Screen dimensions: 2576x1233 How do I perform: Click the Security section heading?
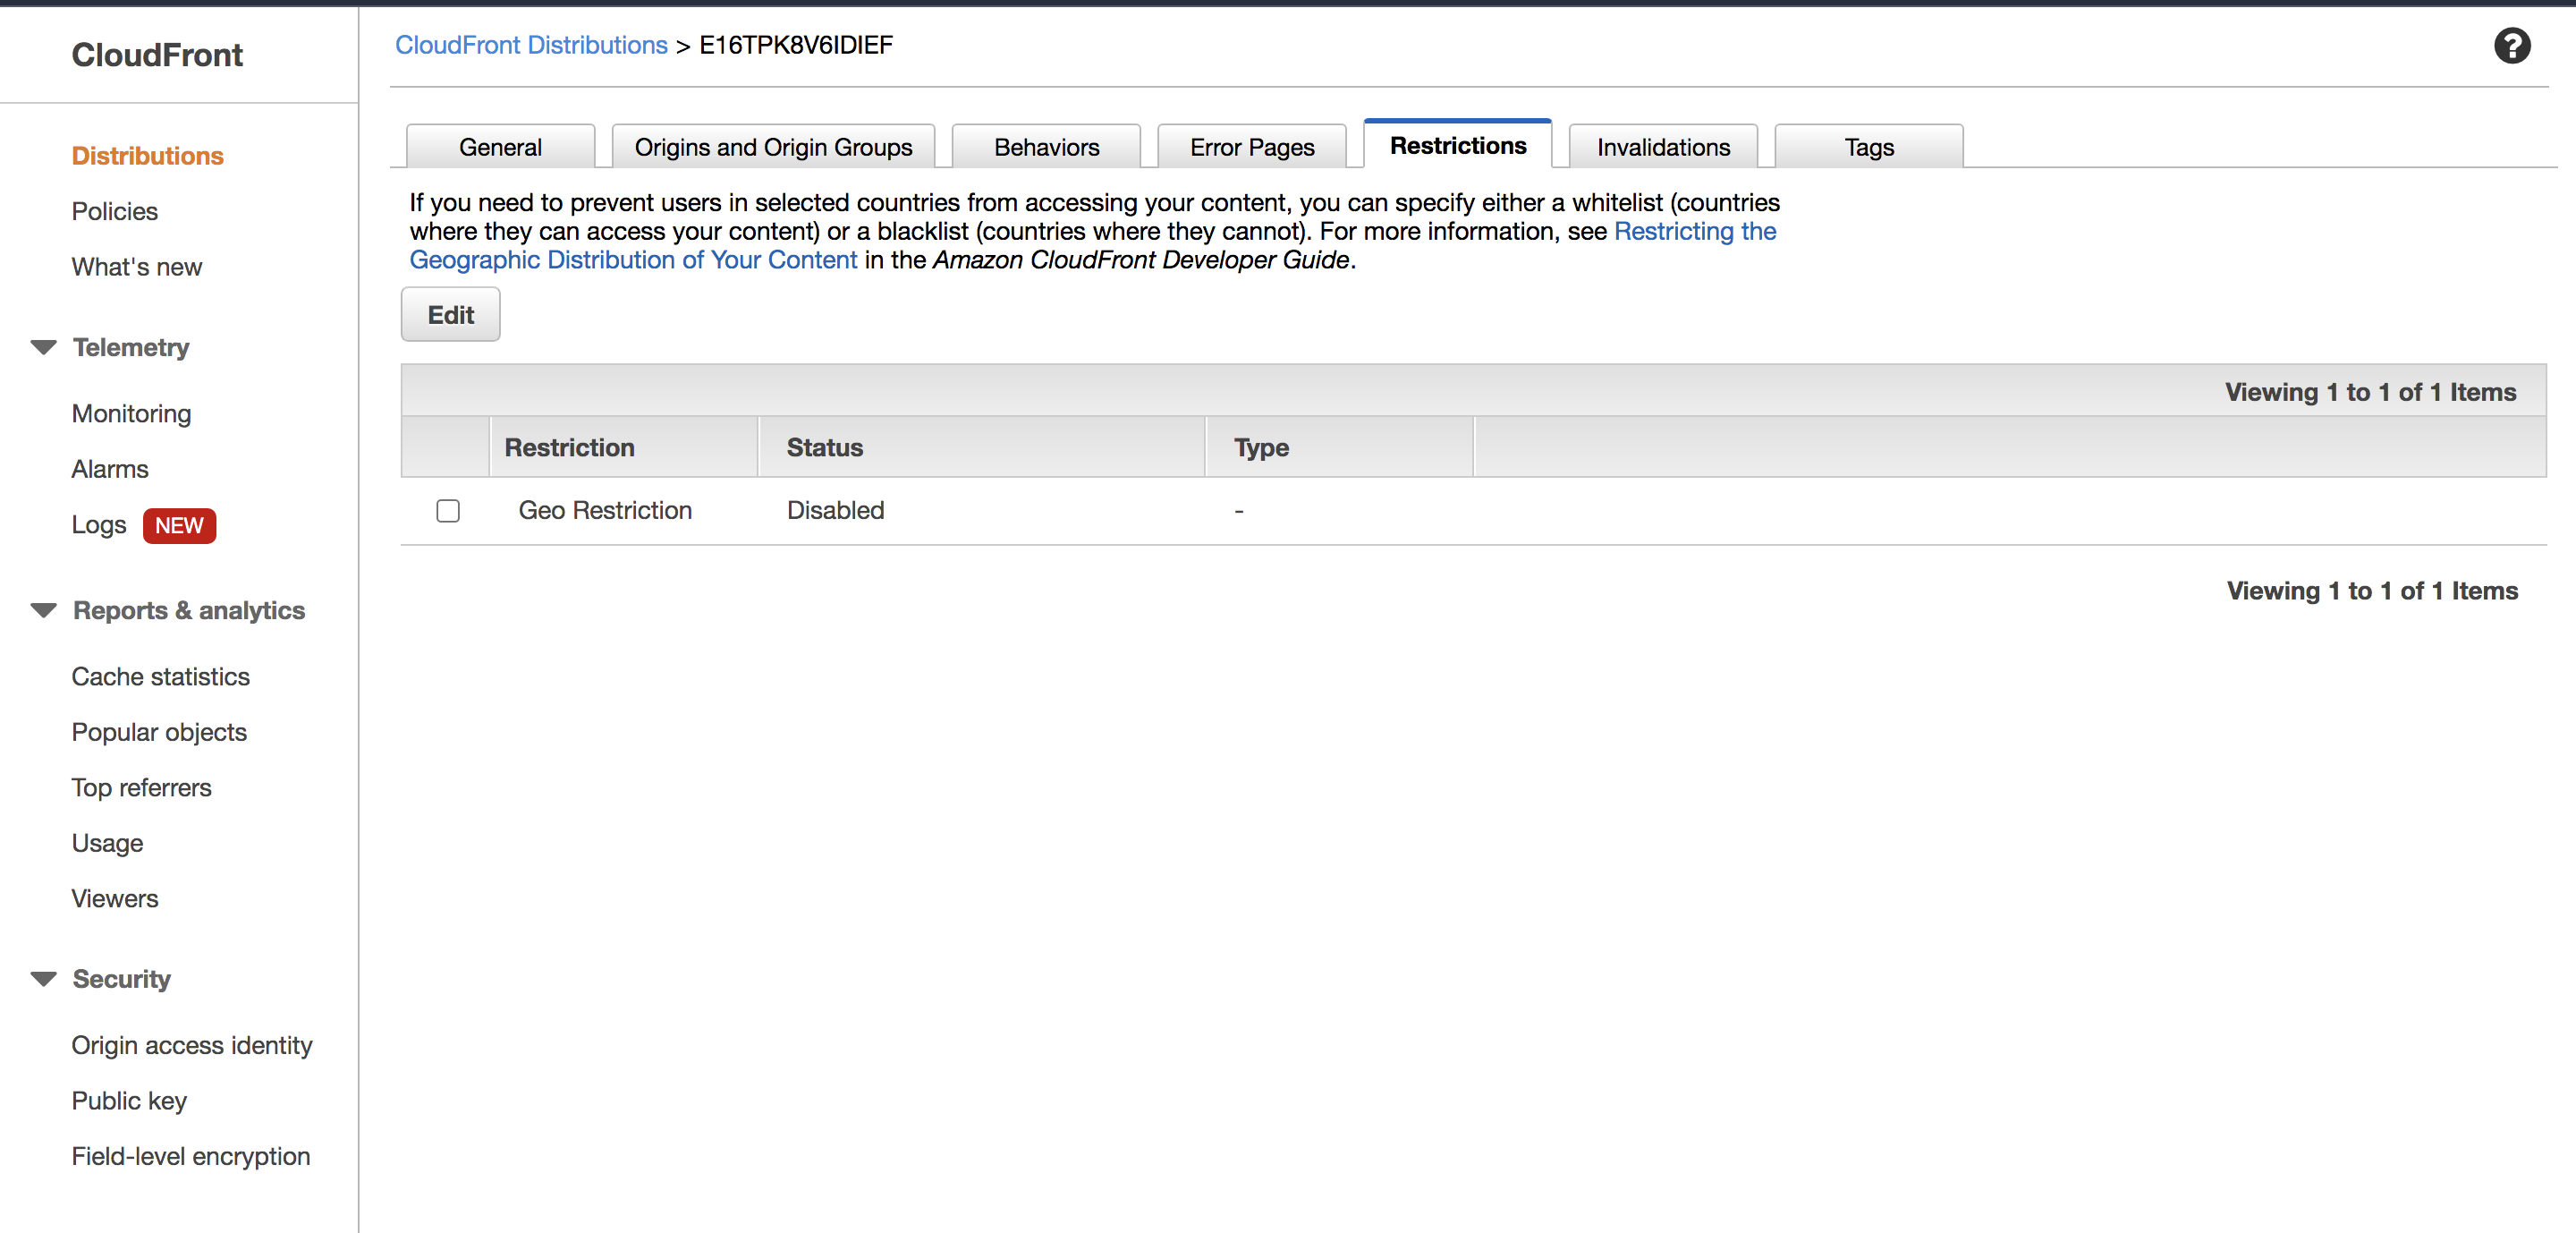click(122, 978)
